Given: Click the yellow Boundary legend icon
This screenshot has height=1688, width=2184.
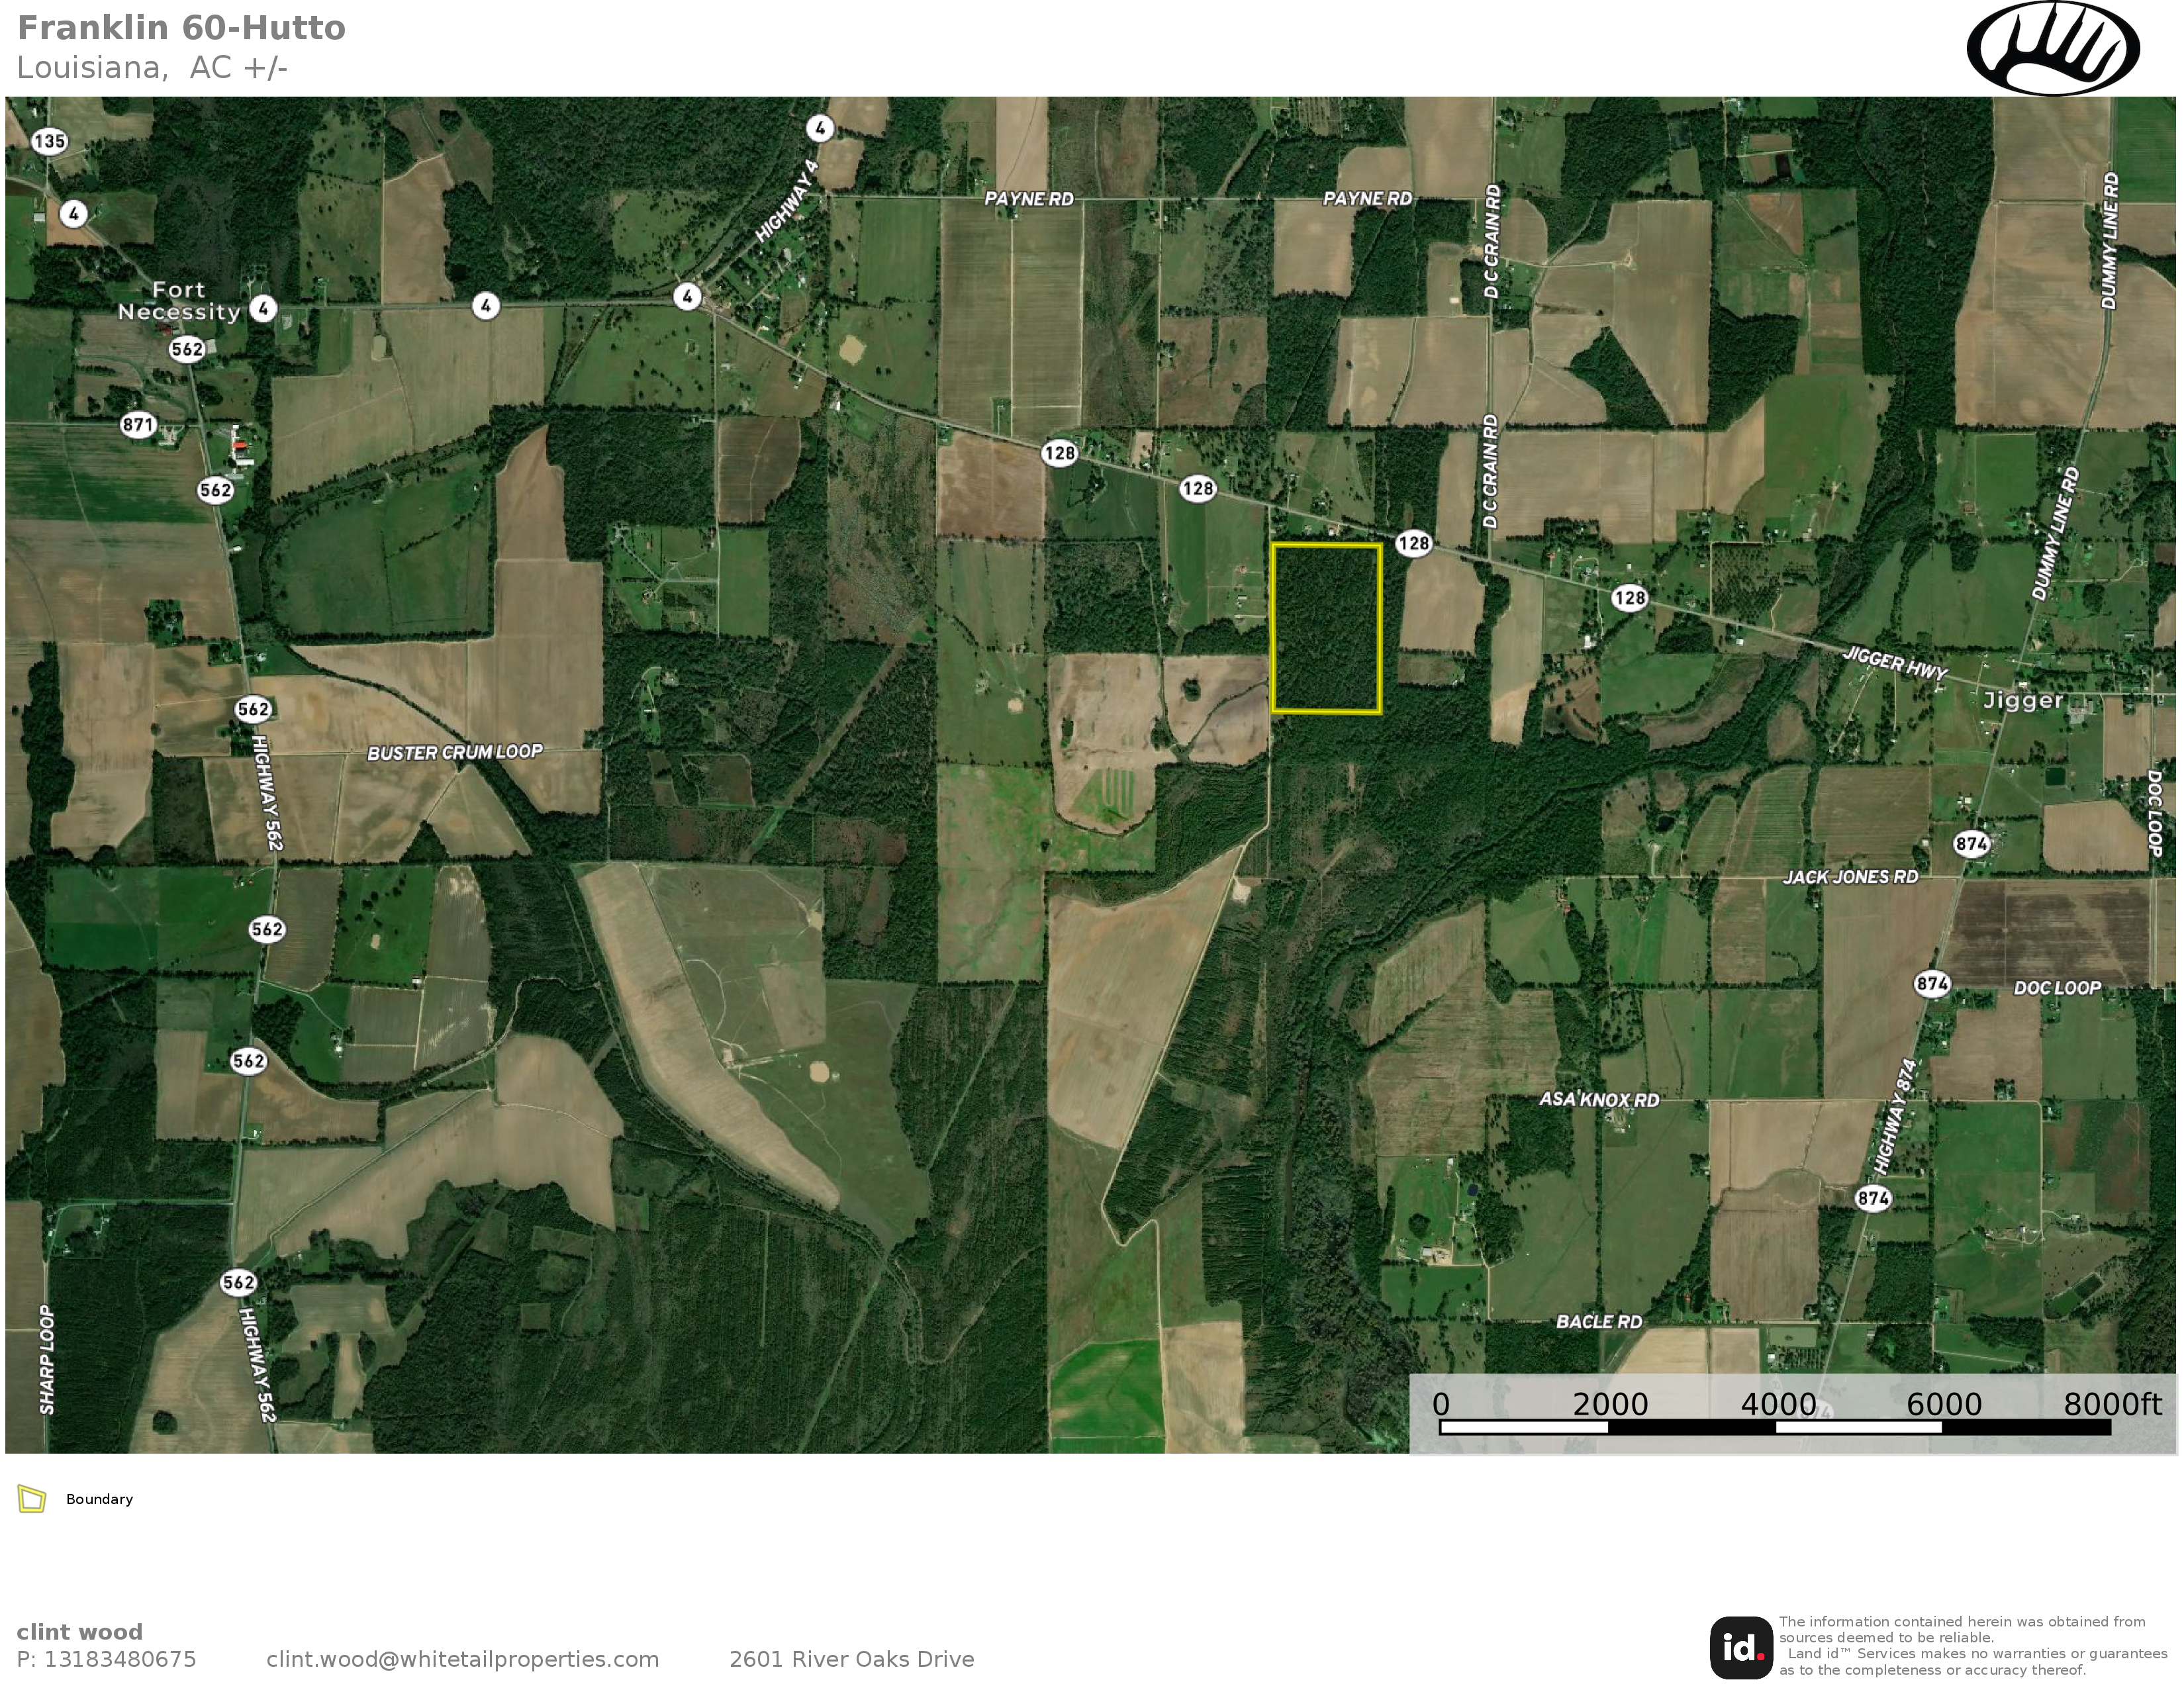Looking at the screenshot, I should (x=32, y=1499).
